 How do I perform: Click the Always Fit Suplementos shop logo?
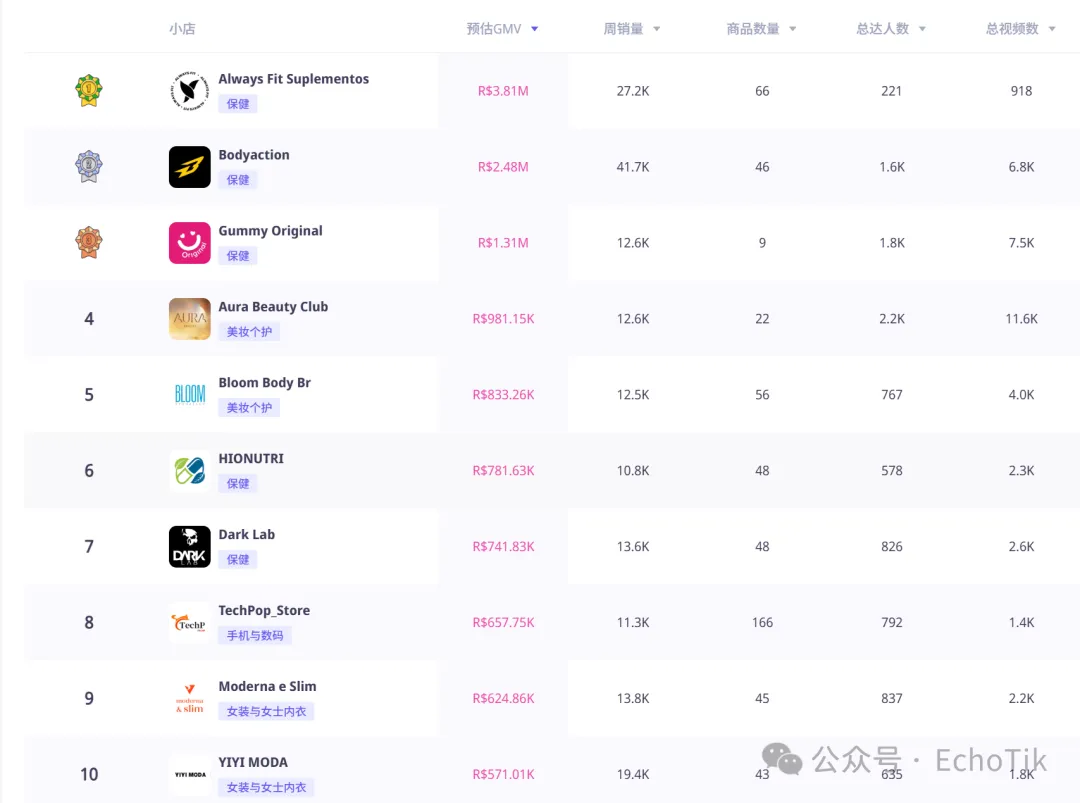point(189,91)
